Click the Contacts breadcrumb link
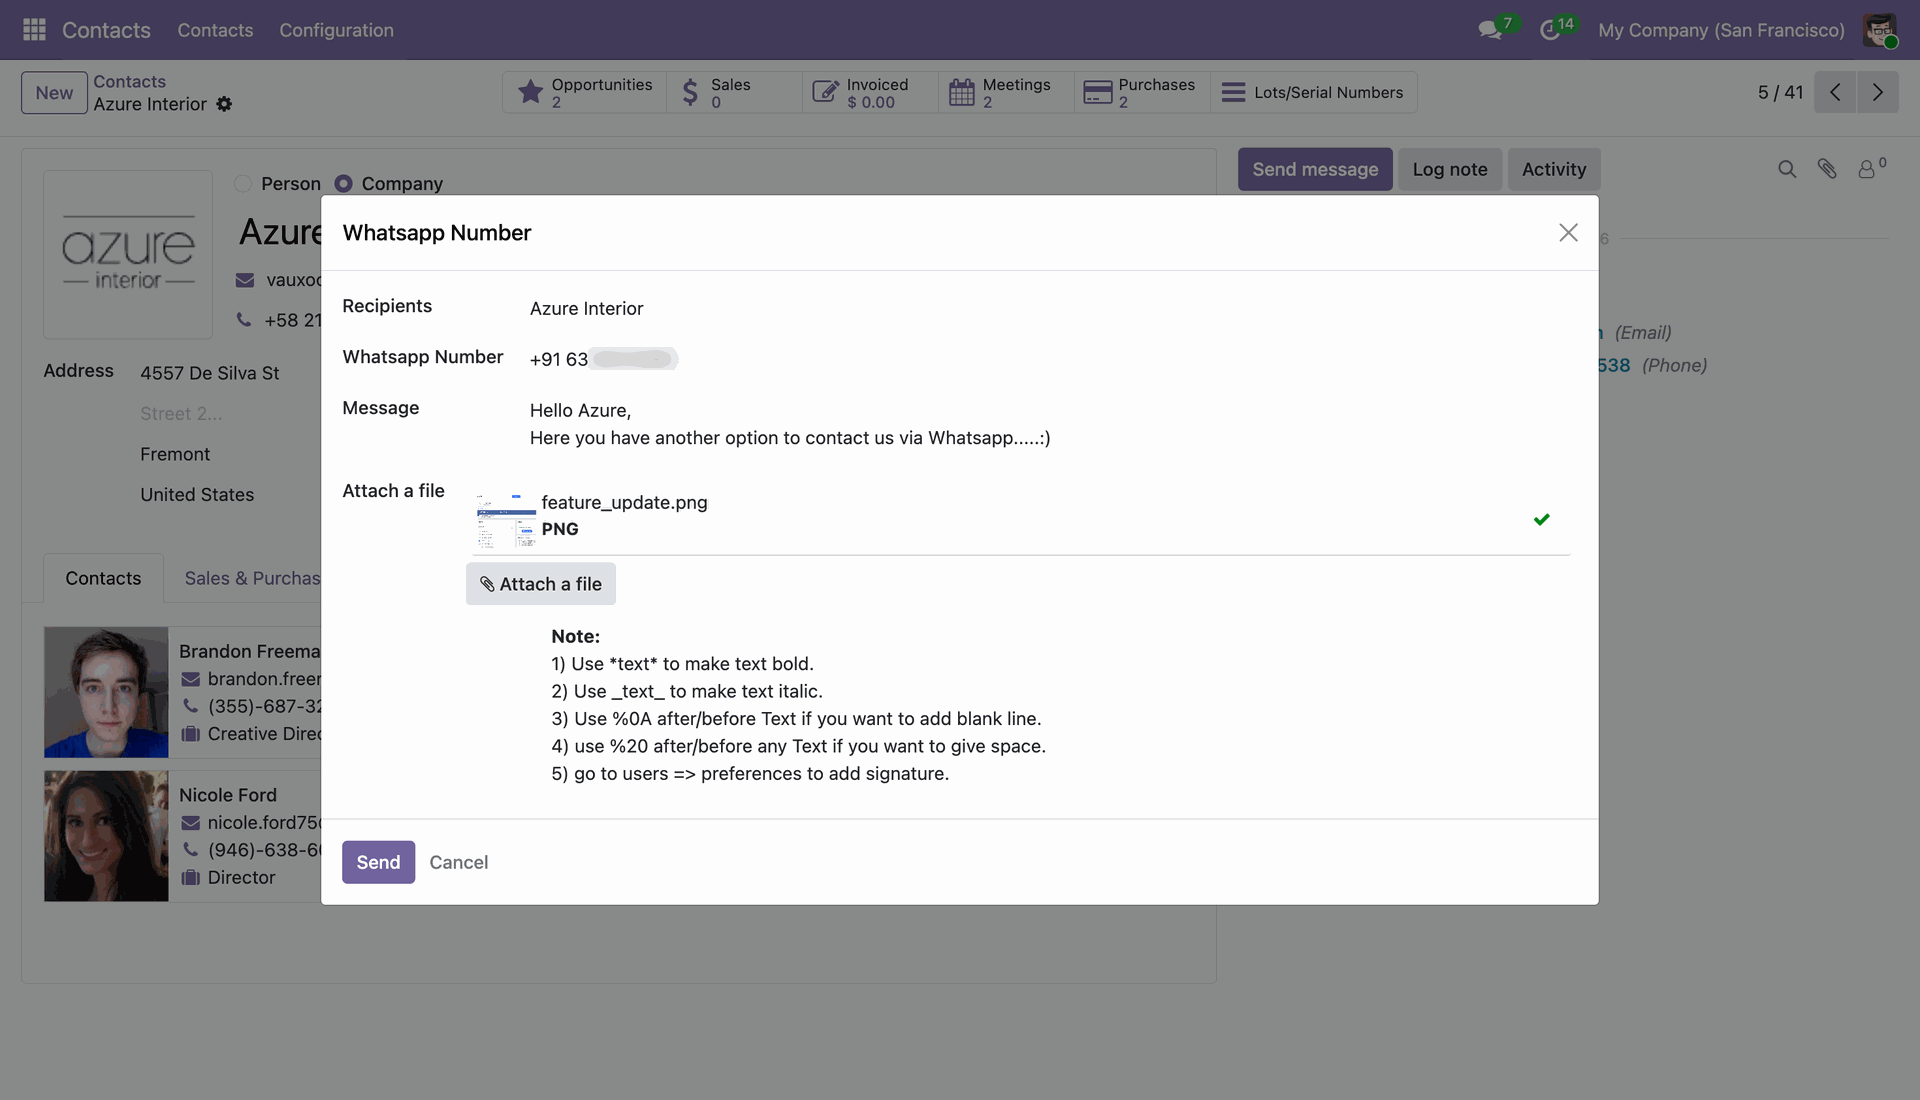This screenshot has height=1100, width=1920. [129, 82]
